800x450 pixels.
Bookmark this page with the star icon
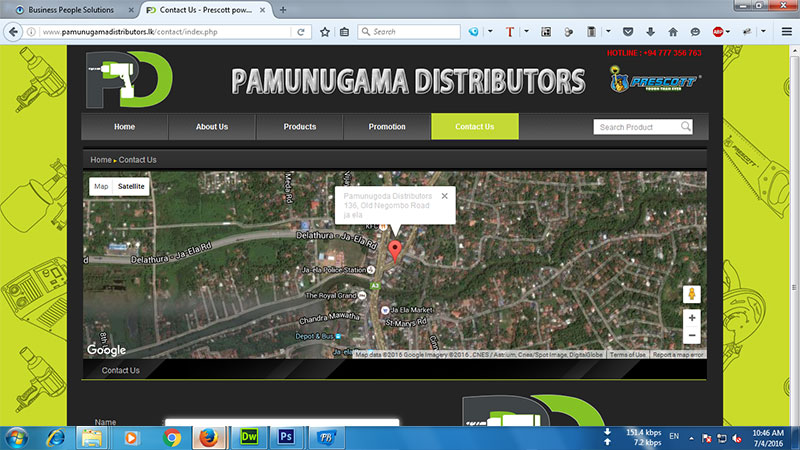[x=325, y=32]
